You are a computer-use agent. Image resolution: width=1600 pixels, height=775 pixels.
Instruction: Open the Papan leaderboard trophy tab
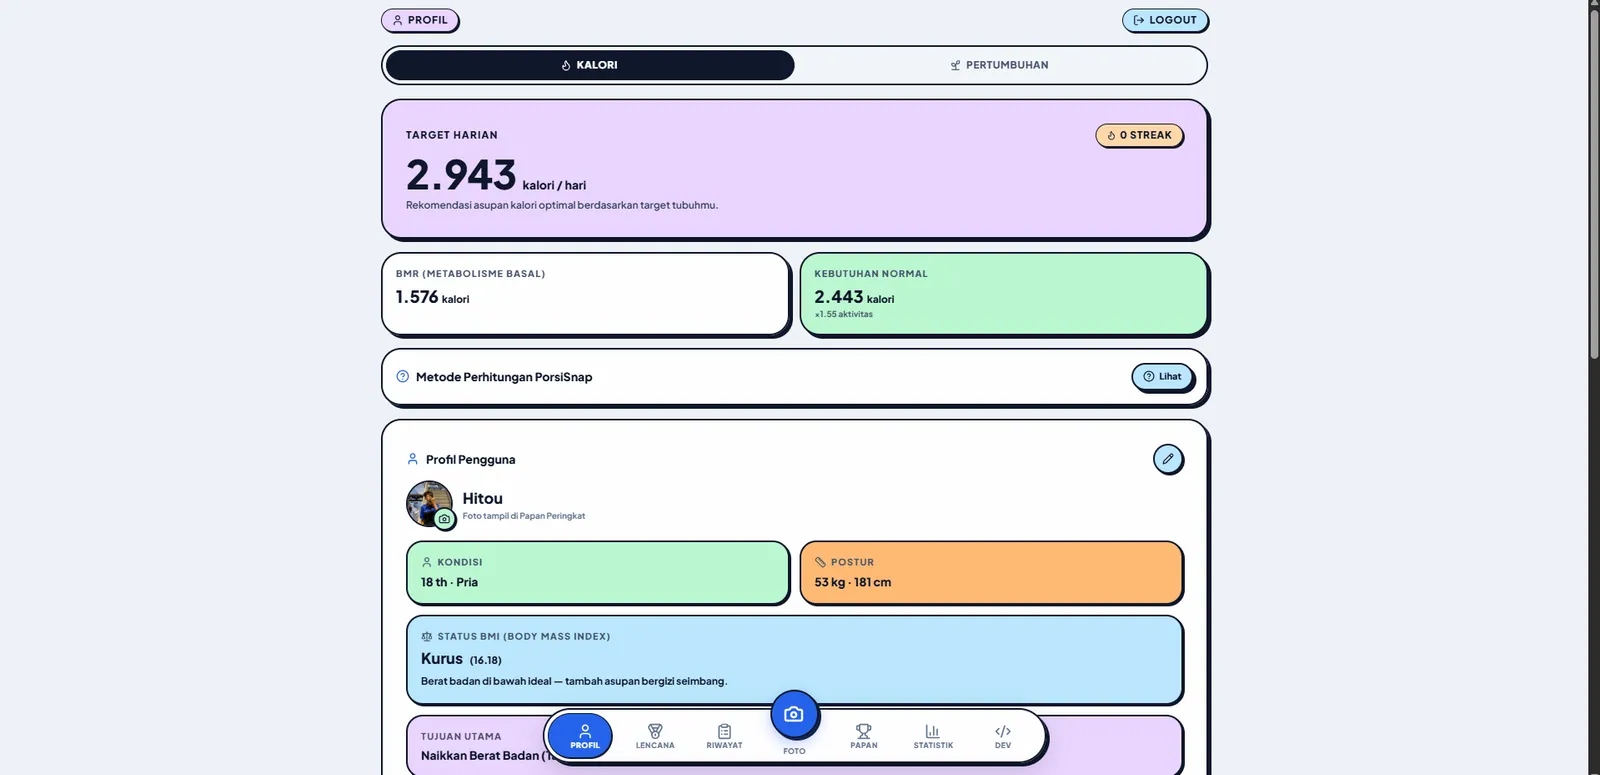pos(863,737)
